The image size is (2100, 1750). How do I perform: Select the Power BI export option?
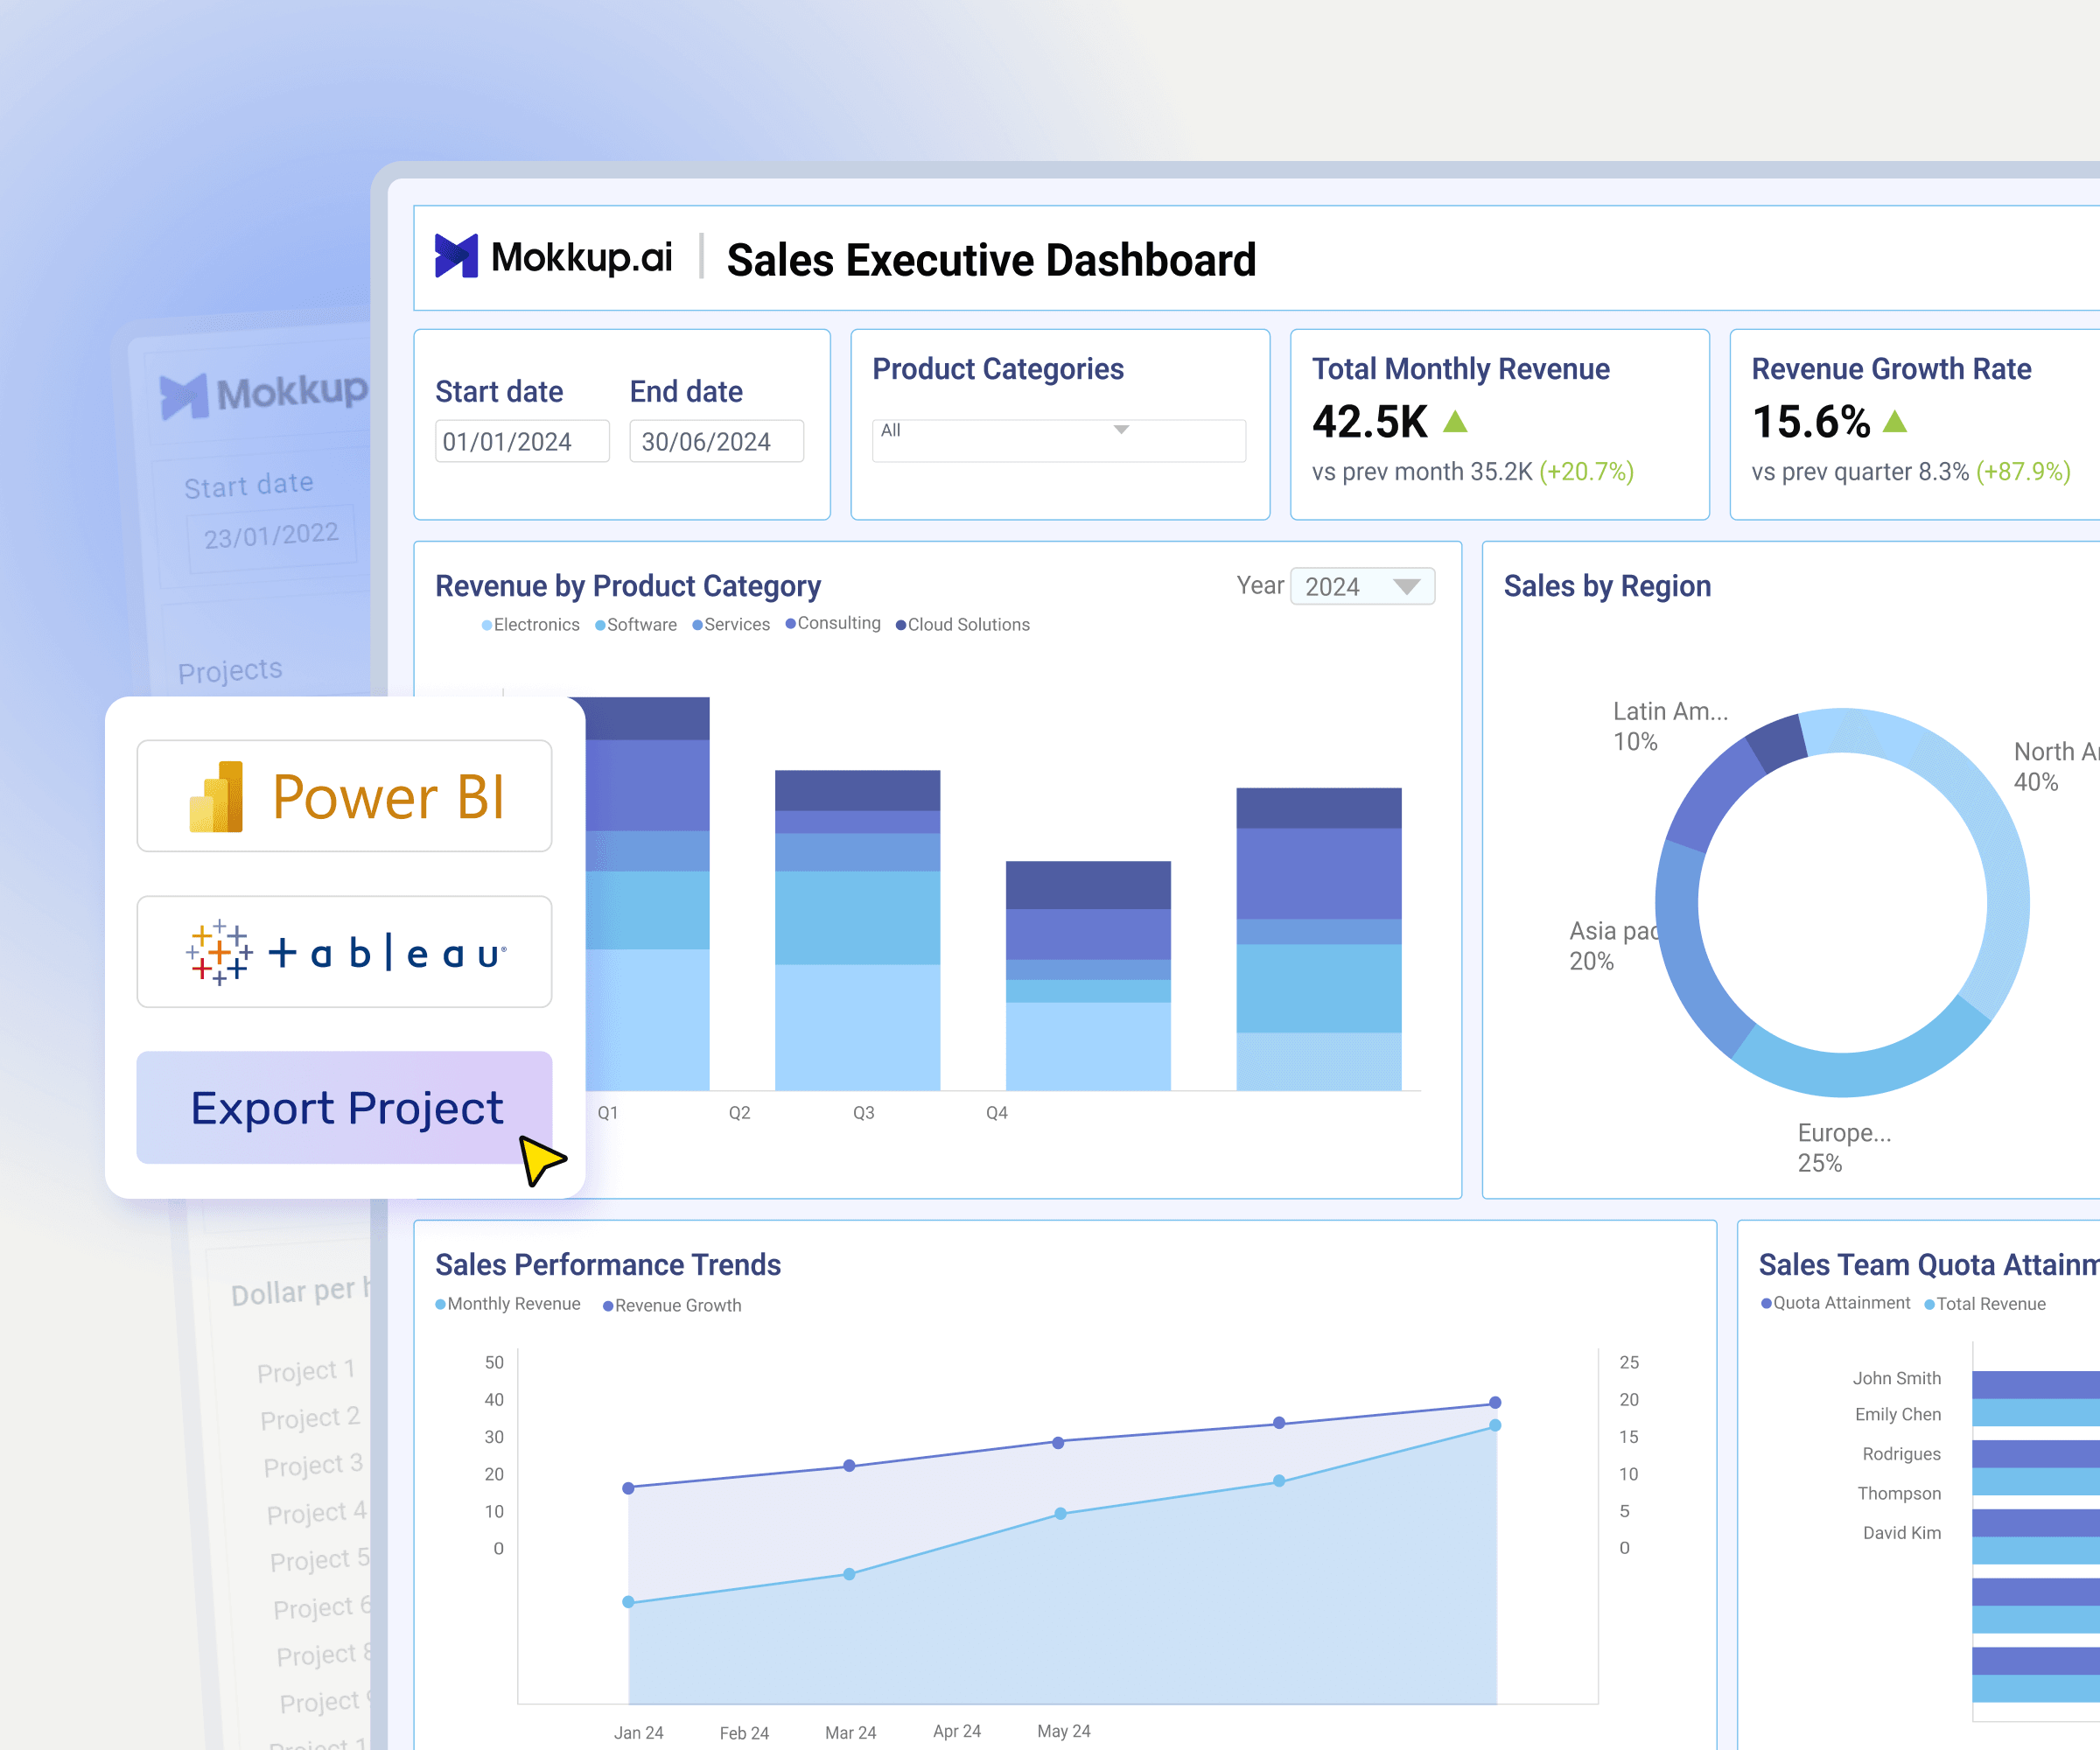click(344, 796)
